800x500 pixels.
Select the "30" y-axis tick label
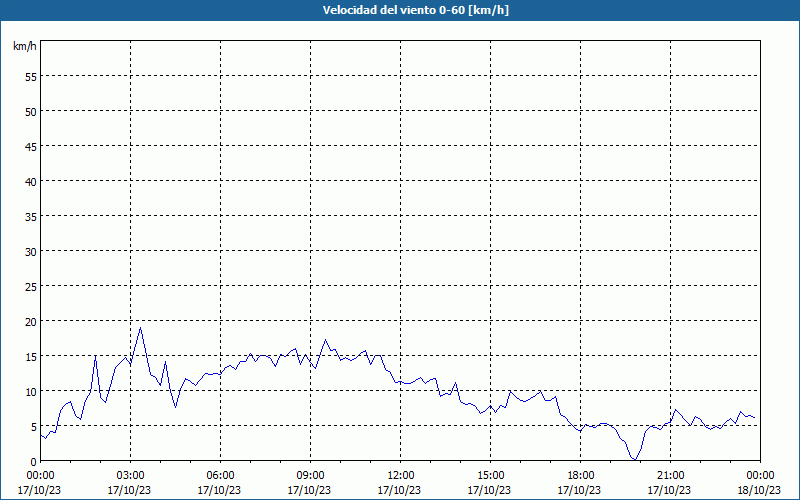(31, 251)
